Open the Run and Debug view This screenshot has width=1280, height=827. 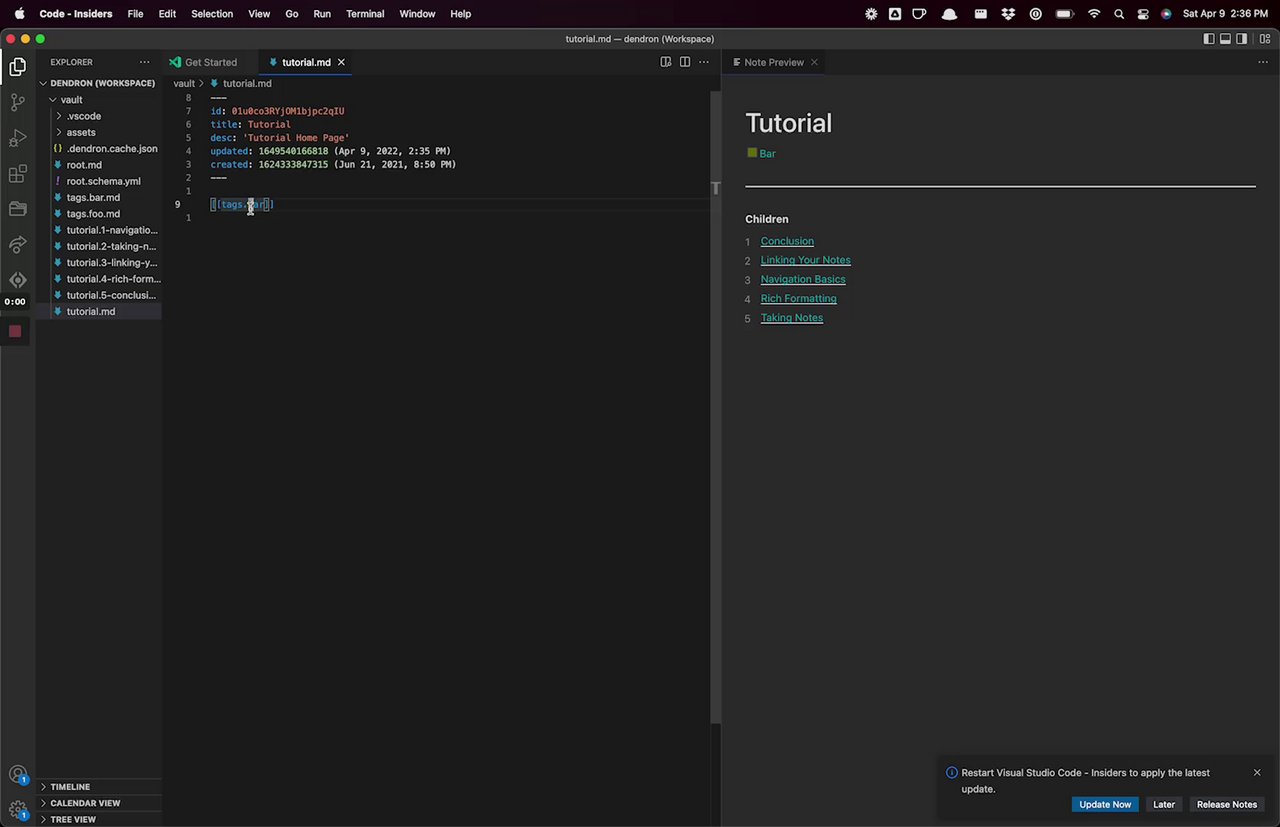point(17,138)
